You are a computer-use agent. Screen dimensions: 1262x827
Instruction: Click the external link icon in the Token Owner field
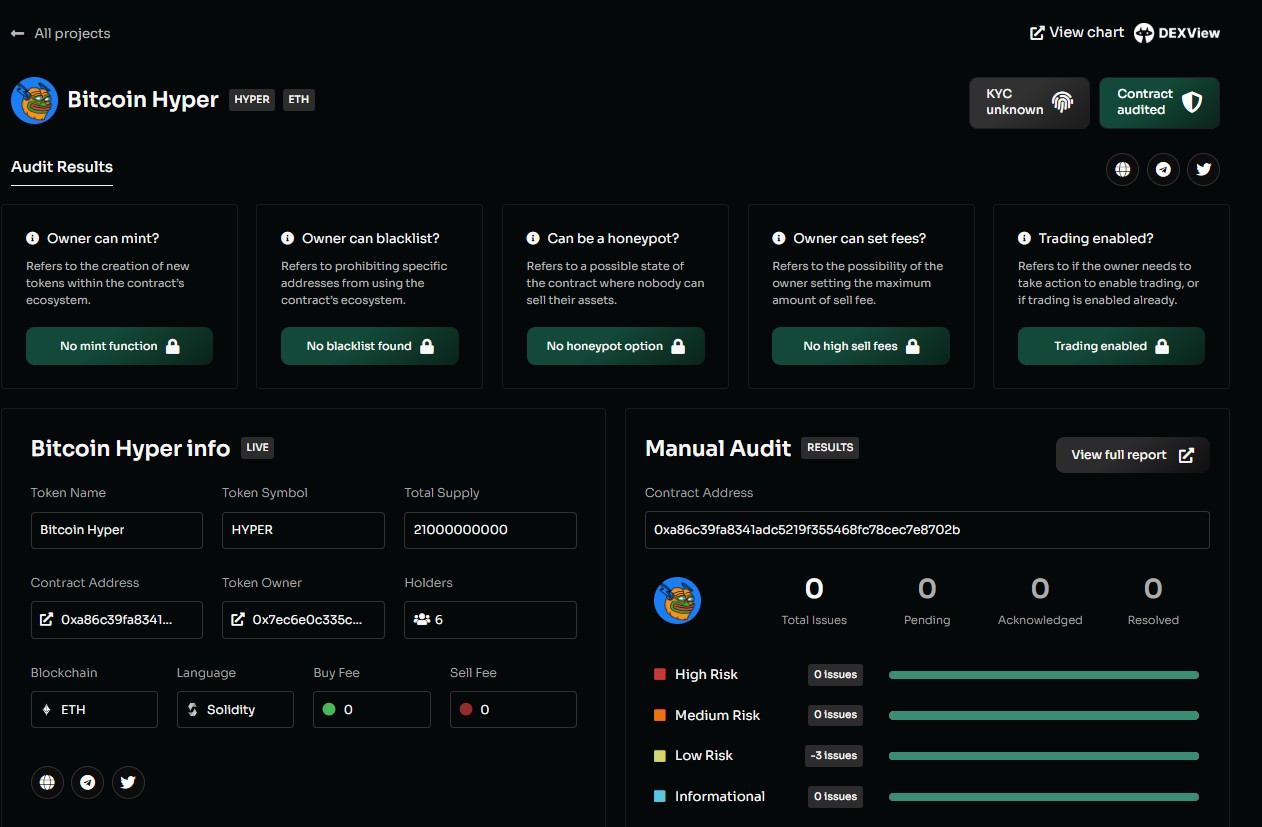(x=238, y=620)
